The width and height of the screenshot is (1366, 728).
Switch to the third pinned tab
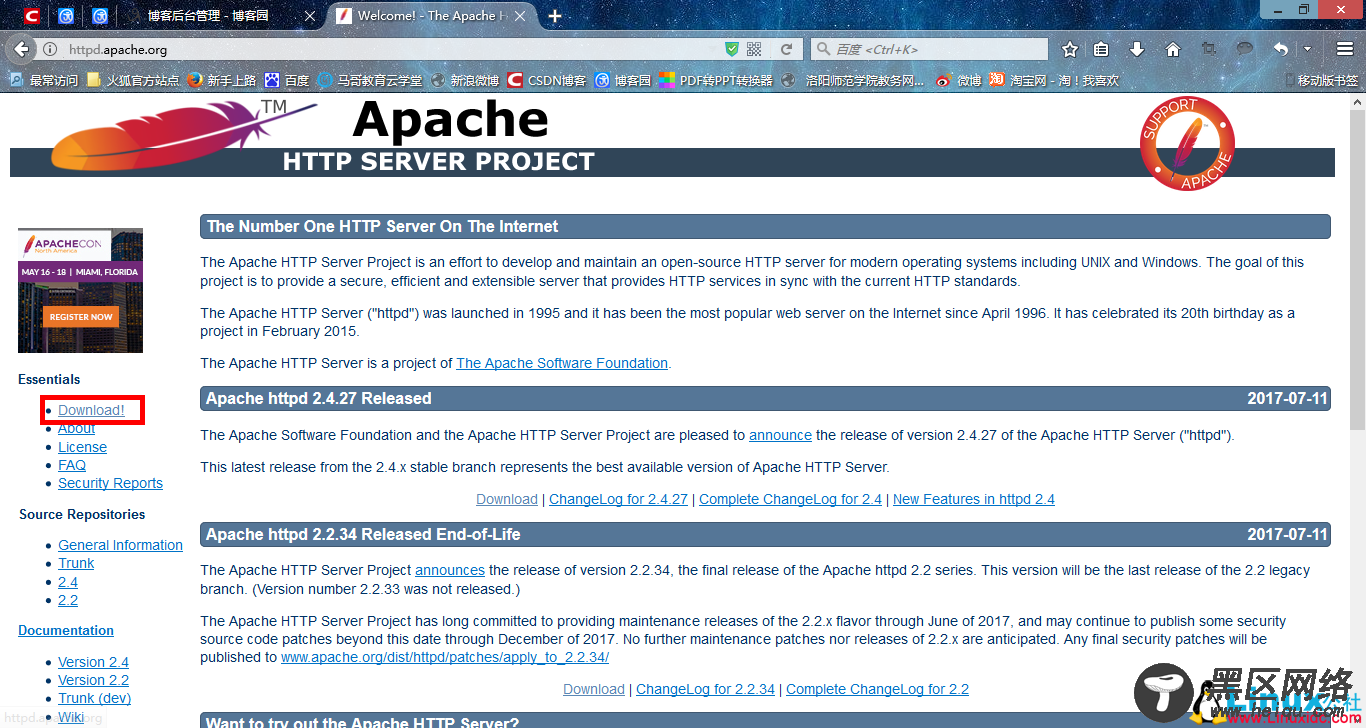(100, 16)
